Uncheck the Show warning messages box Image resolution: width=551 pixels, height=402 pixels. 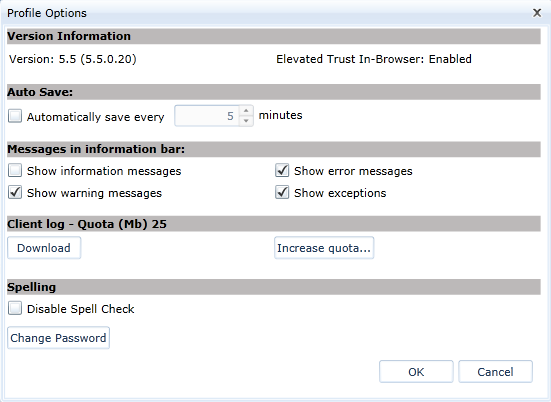click(15, 193)
